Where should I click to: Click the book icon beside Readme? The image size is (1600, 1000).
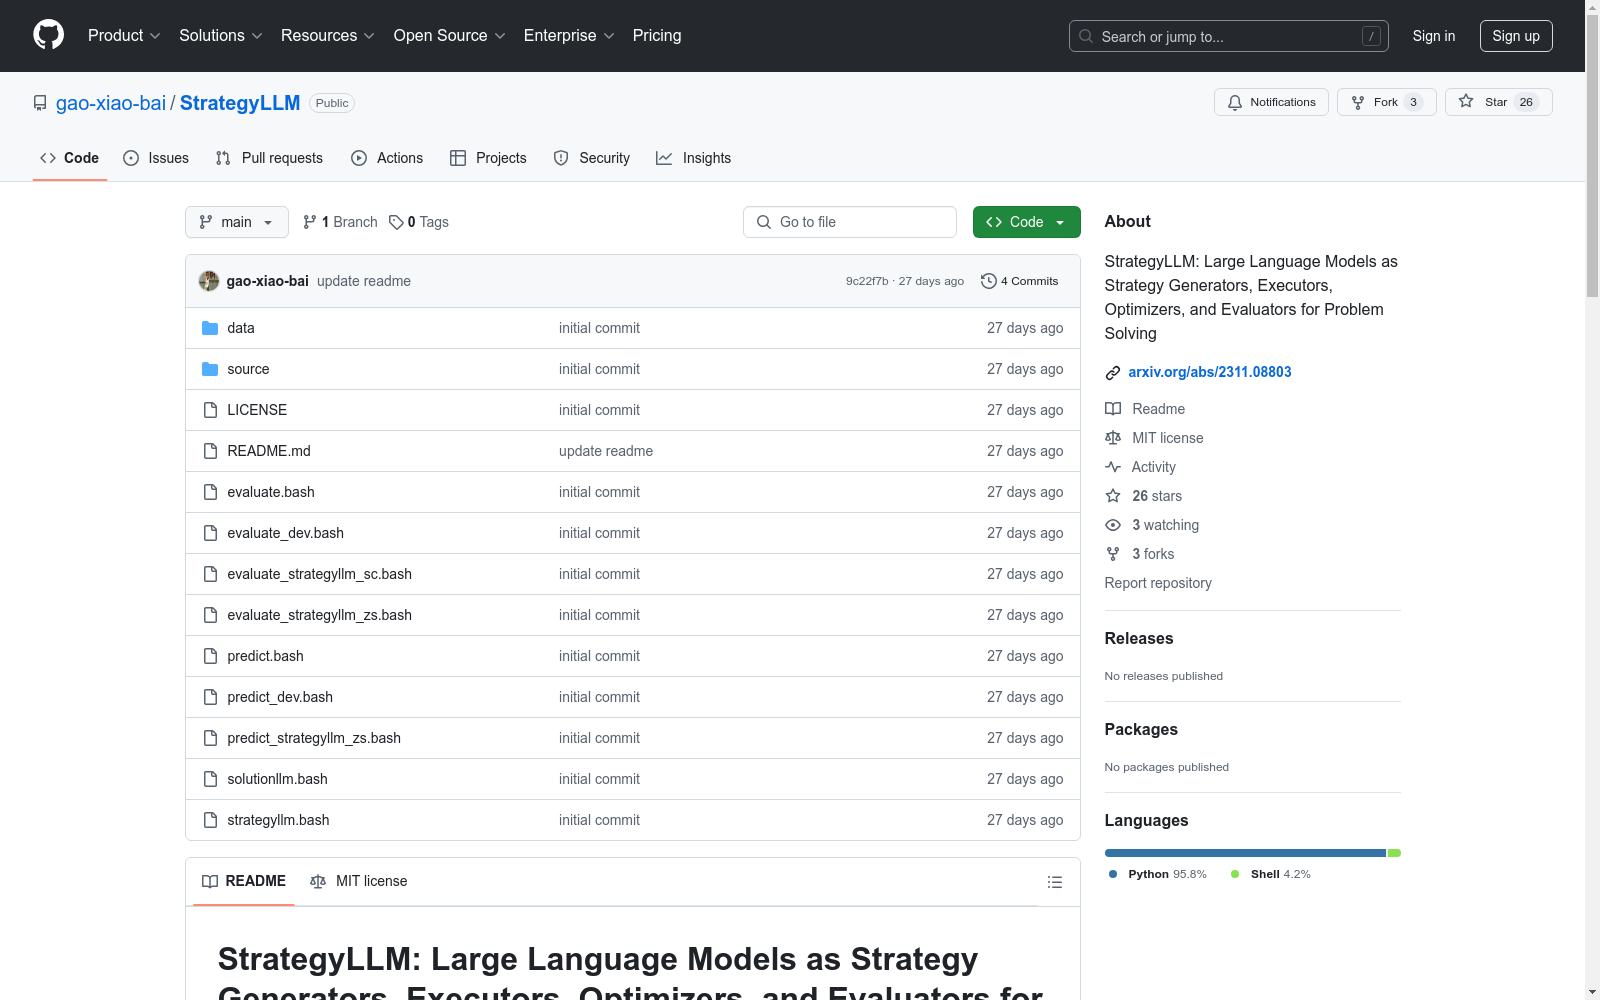tap(1113, 409)
